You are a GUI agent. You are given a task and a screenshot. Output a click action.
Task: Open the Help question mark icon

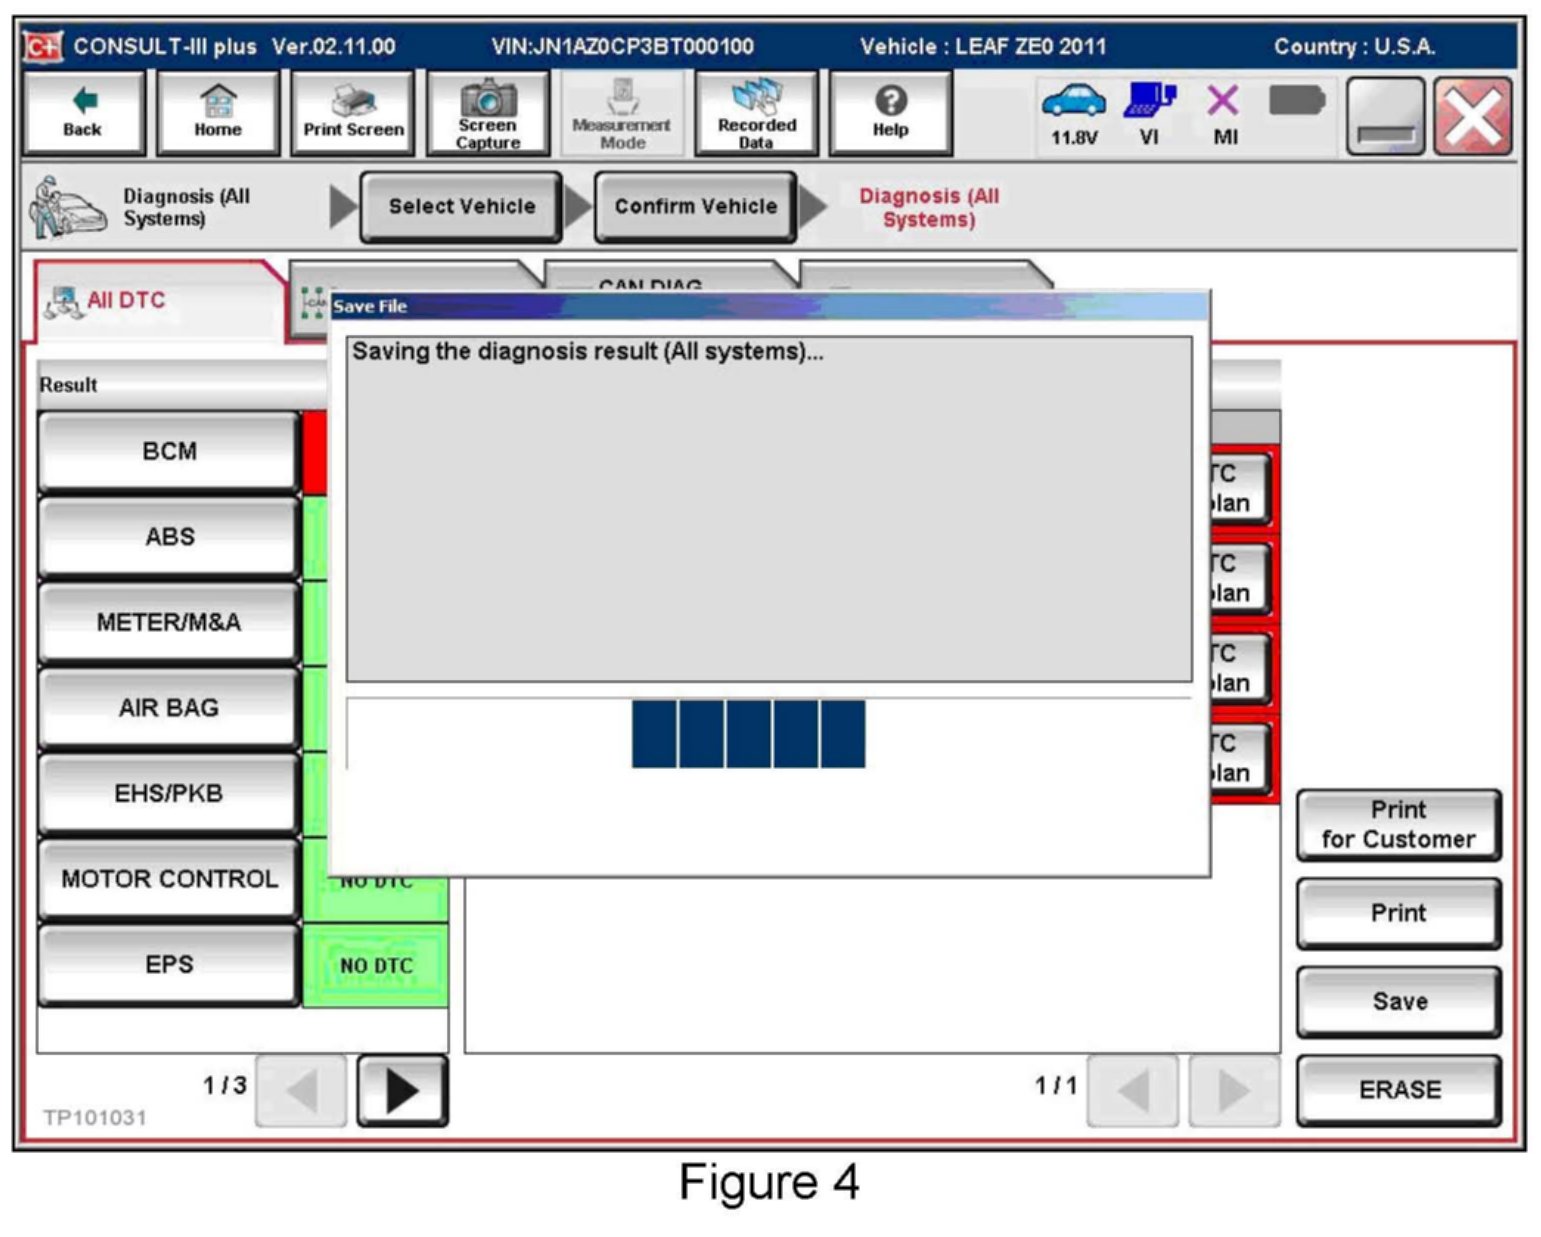point(890,112)
